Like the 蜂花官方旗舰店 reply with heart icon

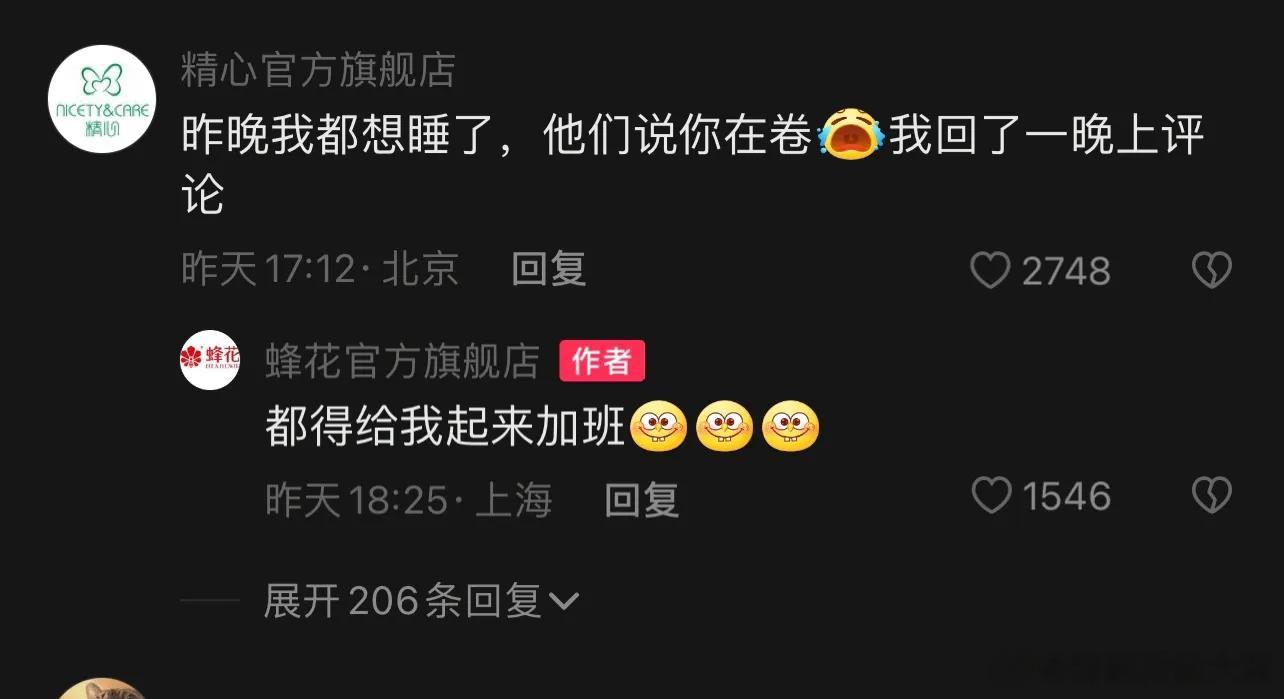[x=991, y=496]
